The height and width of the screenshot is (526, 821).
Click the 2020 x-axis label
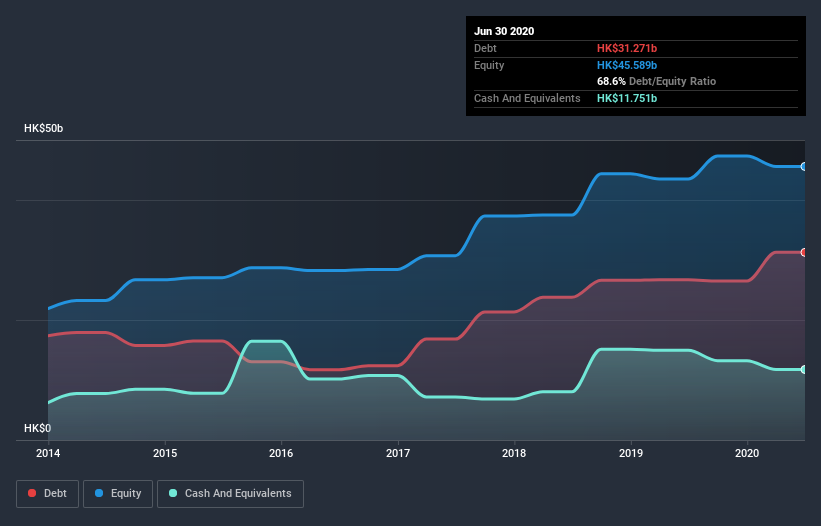pyautogui.click(x=747, y=453)
